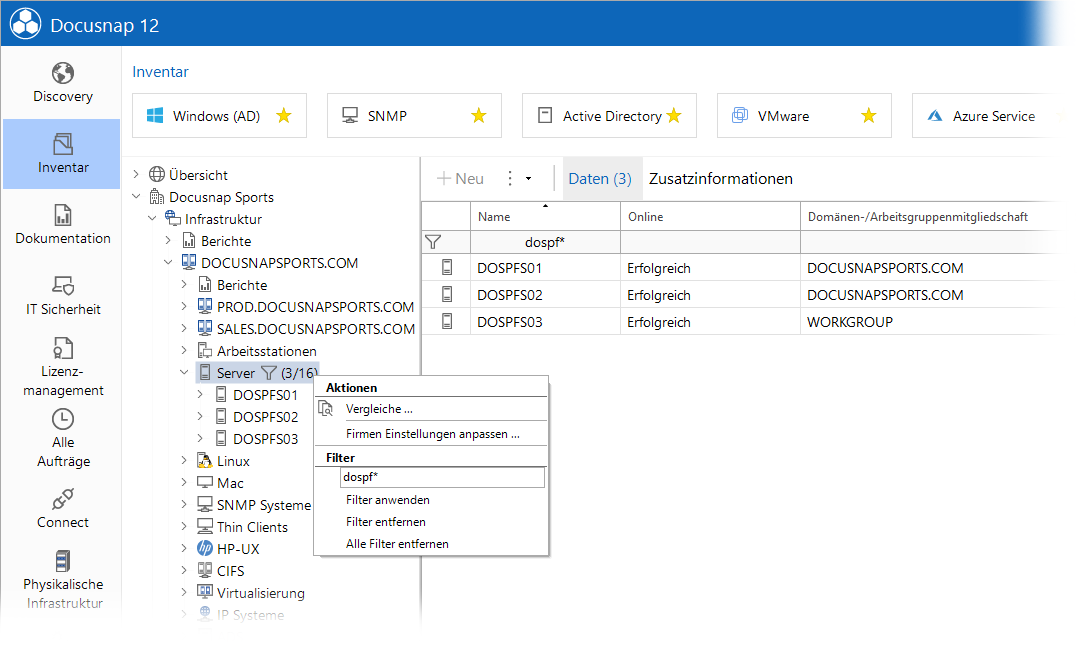Toggle favorite star on VMware tile
This screenshot has height=648, width=1091.
868,116
